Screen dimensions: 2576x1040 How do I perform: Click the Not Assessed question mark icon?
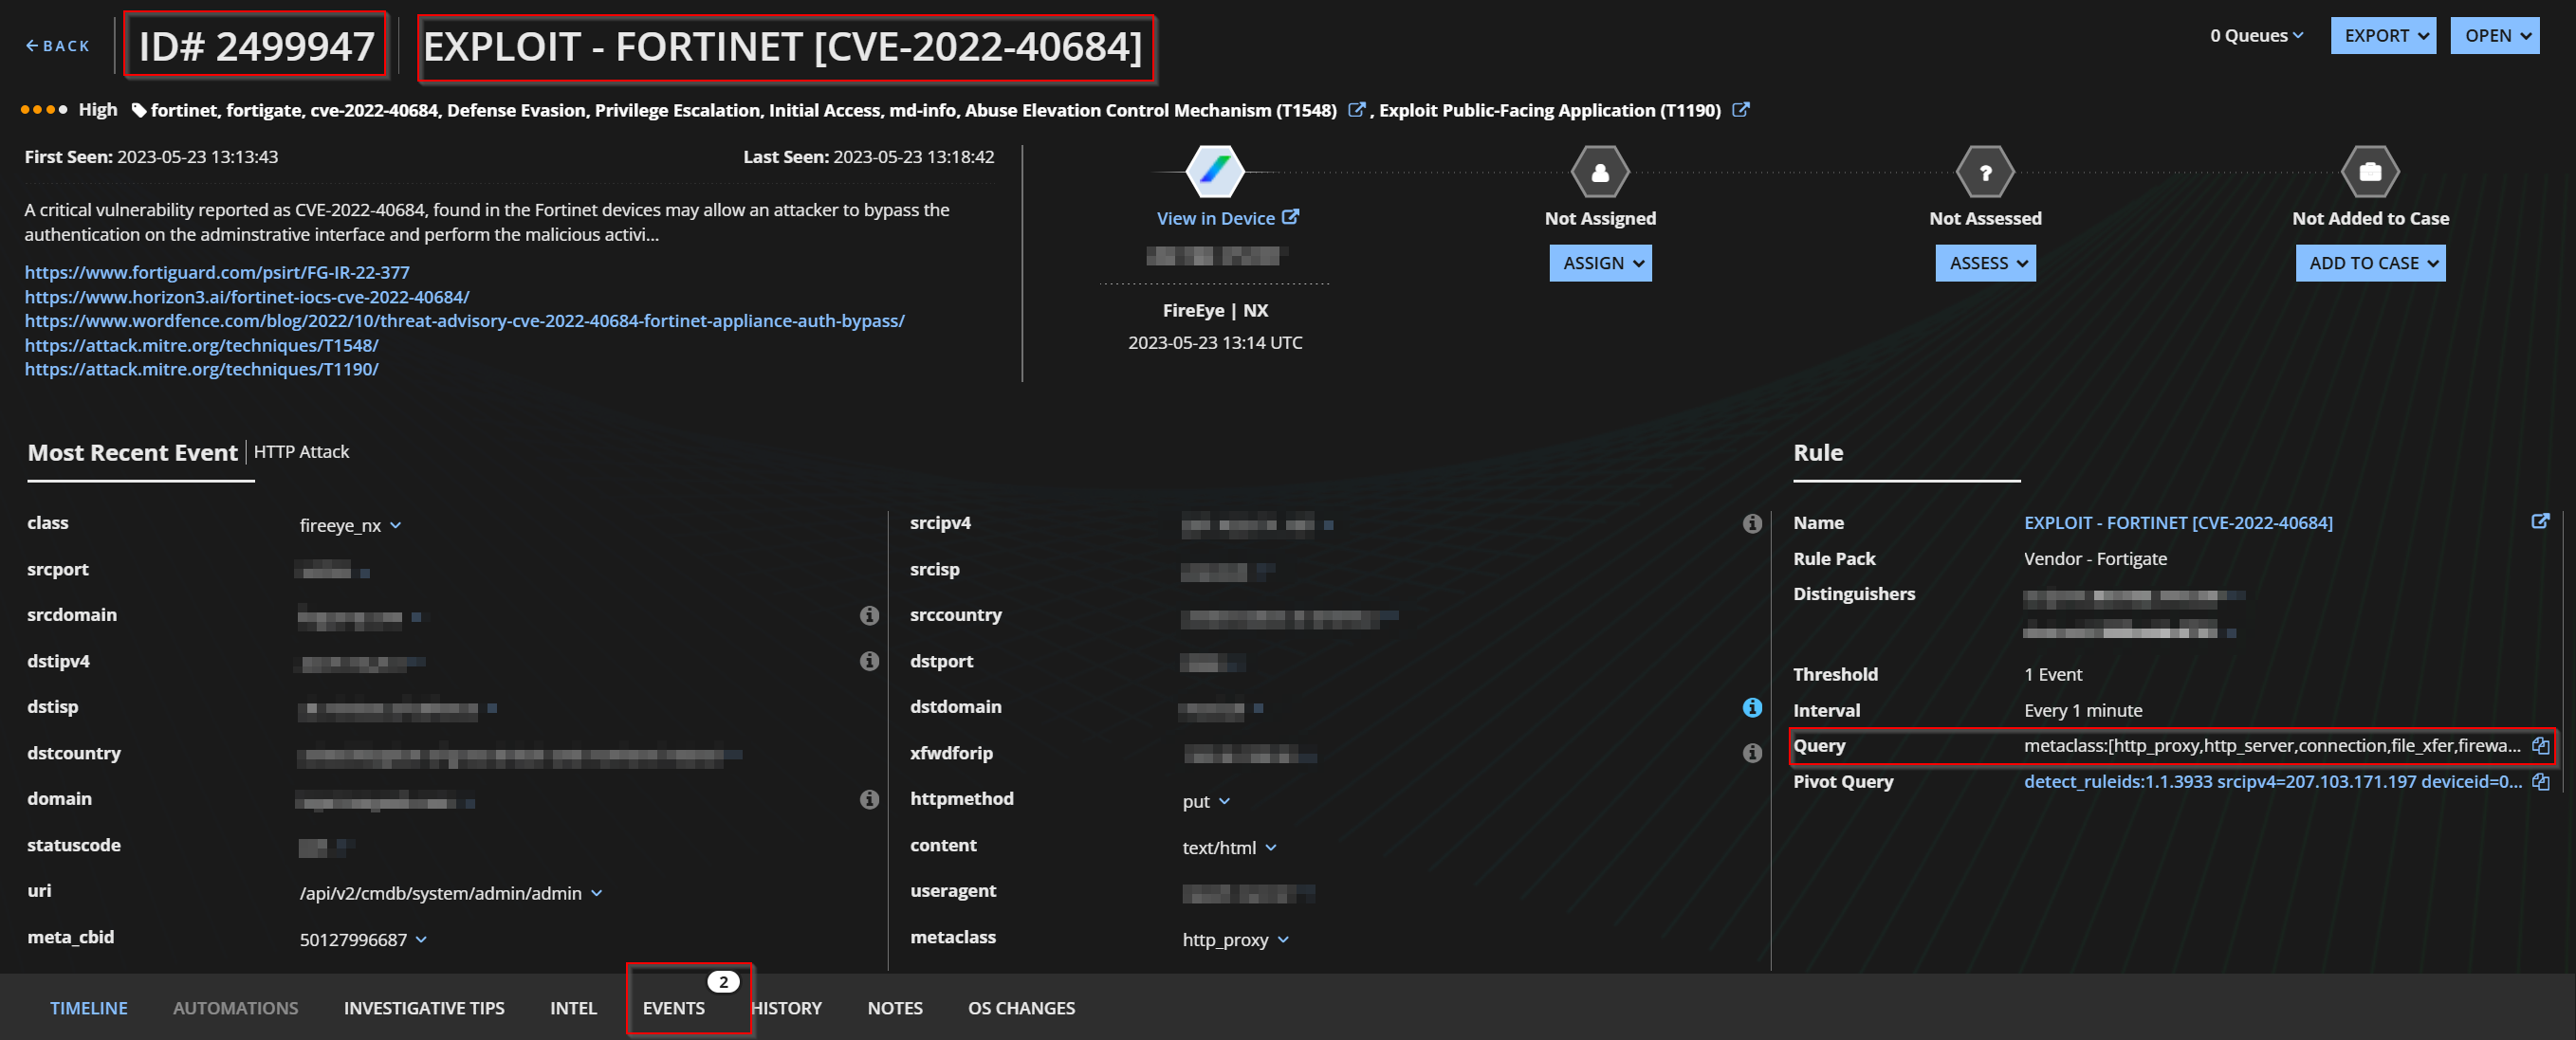coord(1984,172)
